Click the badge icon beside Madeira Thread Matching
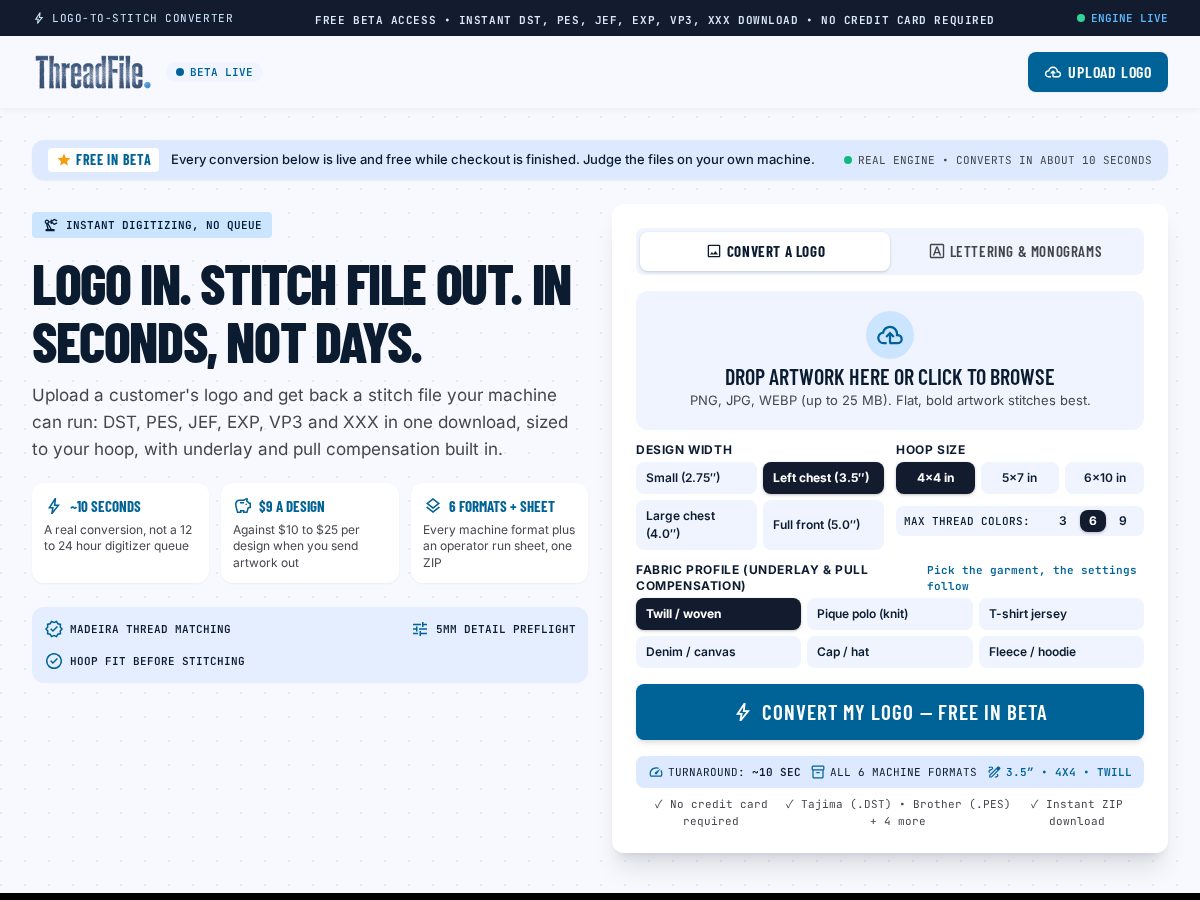1200x900 pixels. click(54, 629)
